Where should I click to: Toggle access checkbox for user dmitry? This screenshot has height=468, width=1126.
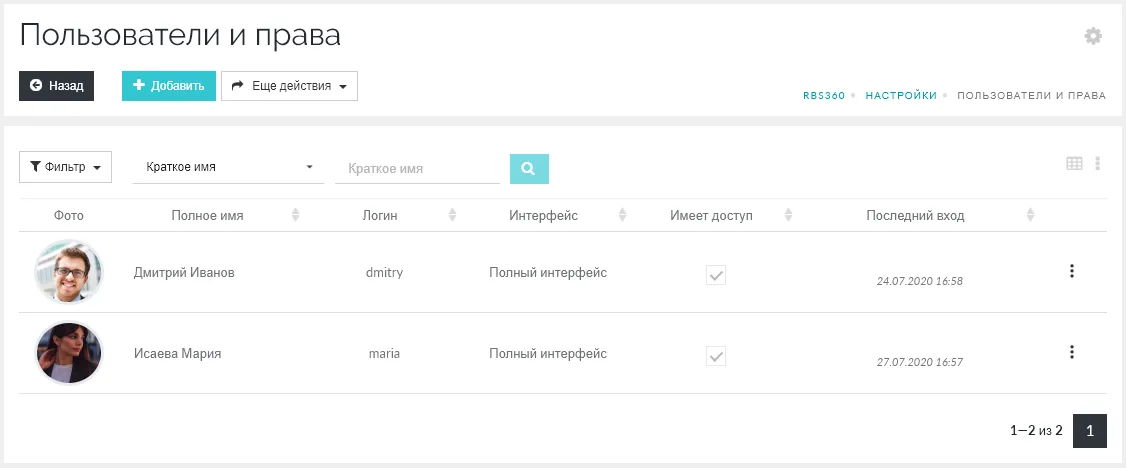[716, 275]
